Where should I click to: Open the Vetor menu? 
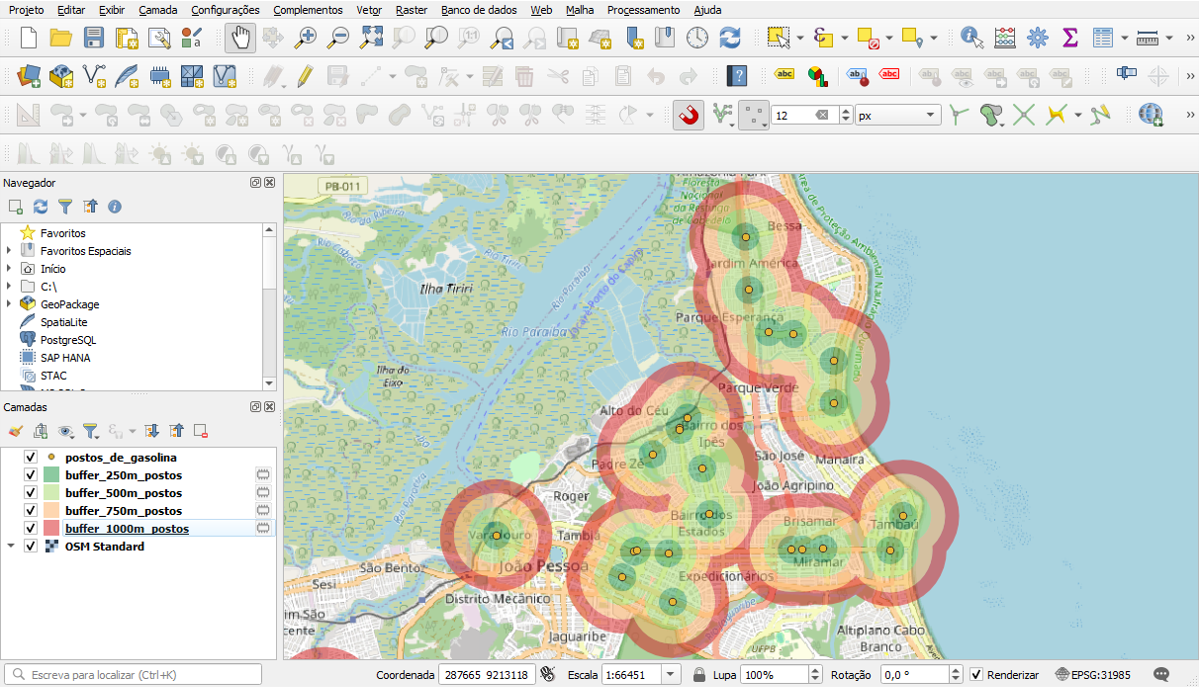(369, 9)
